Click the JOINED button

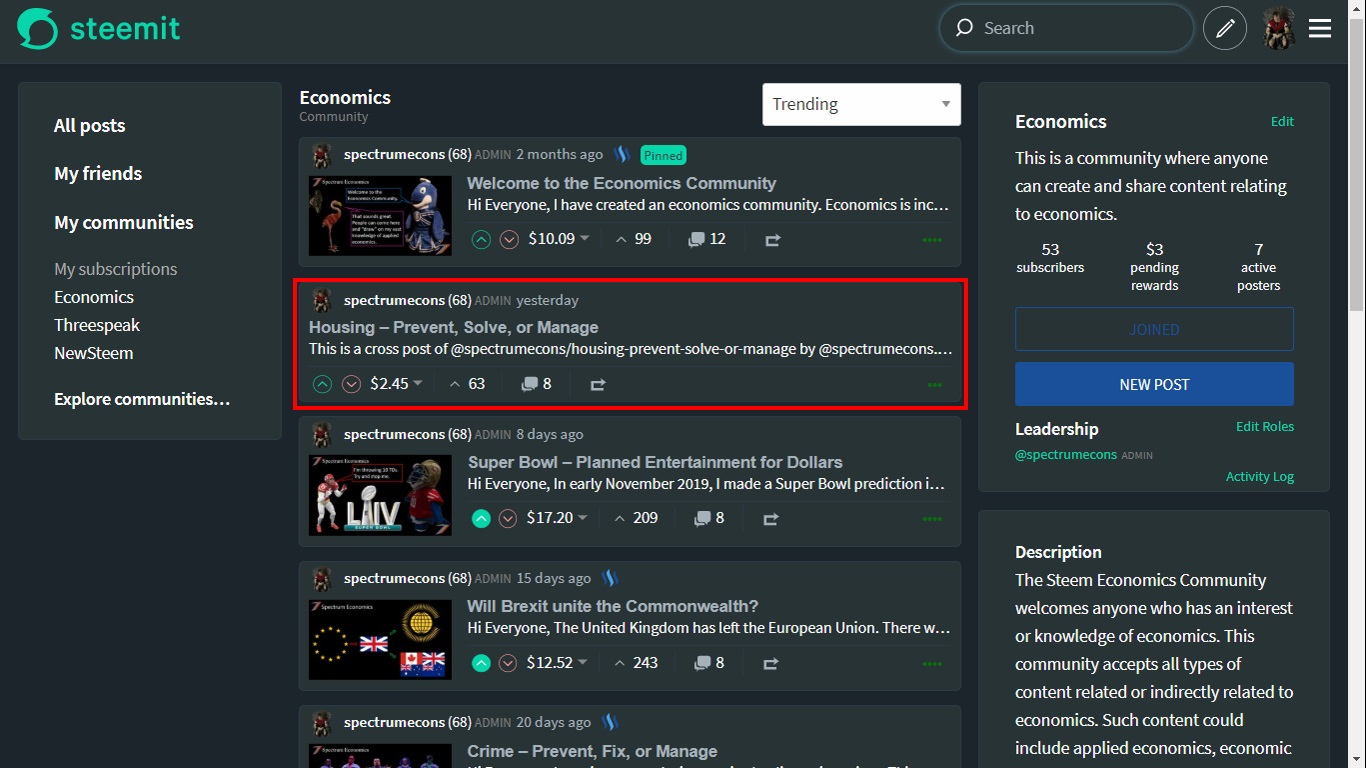[x=1154, y=329]
